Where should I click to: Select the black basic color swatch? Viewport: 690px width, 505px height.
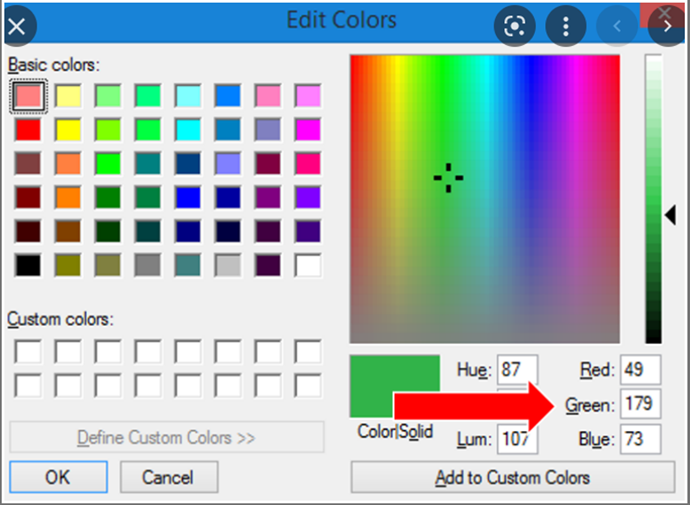(28, 266)
